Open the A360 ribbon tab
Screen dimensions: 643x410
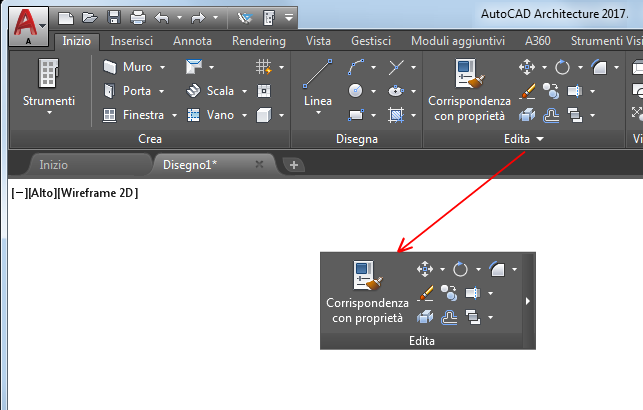click(x=538, y=41)
